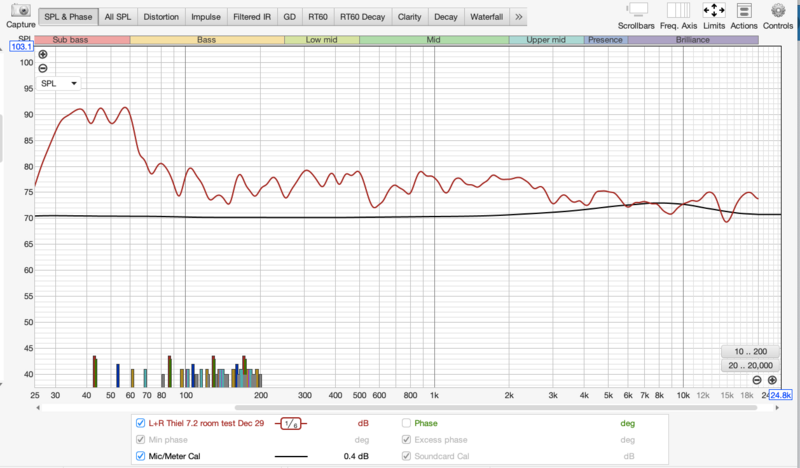Open the SPL axis dropdown
Screen dimensions: 800x468
point(59,84)
